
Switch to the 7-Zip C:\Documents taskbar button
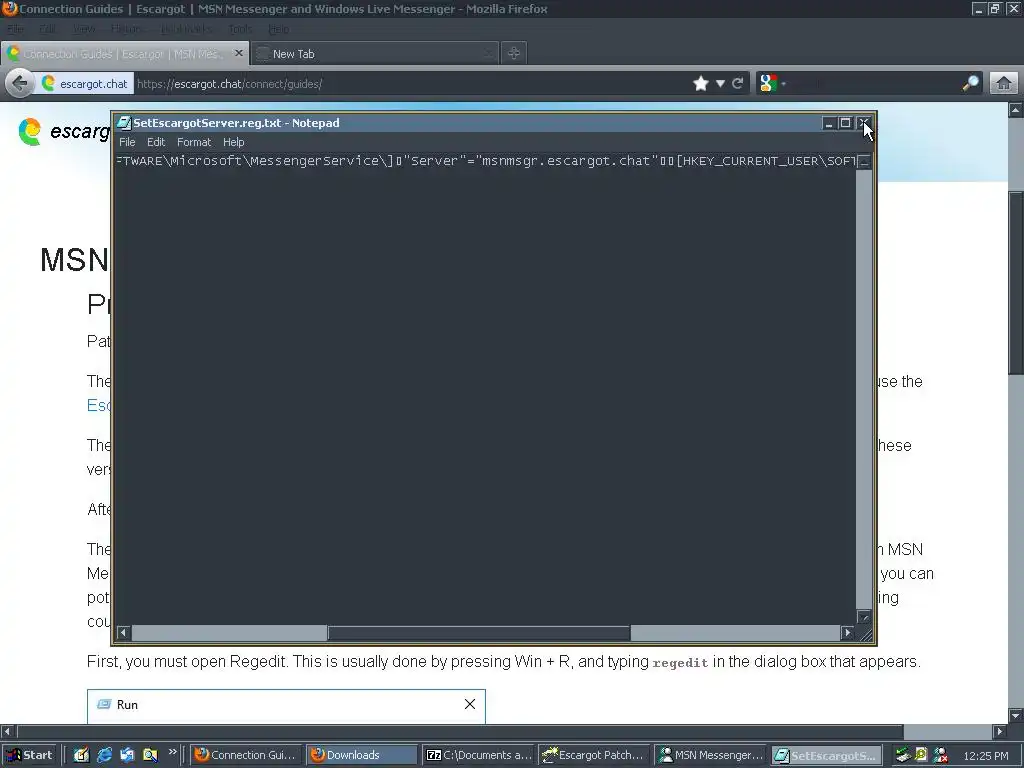click(478, 755)
